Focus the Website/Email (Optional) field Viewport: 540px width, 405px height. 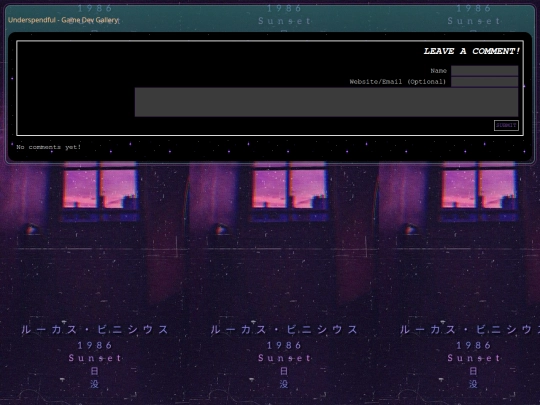tap(485, 82)
